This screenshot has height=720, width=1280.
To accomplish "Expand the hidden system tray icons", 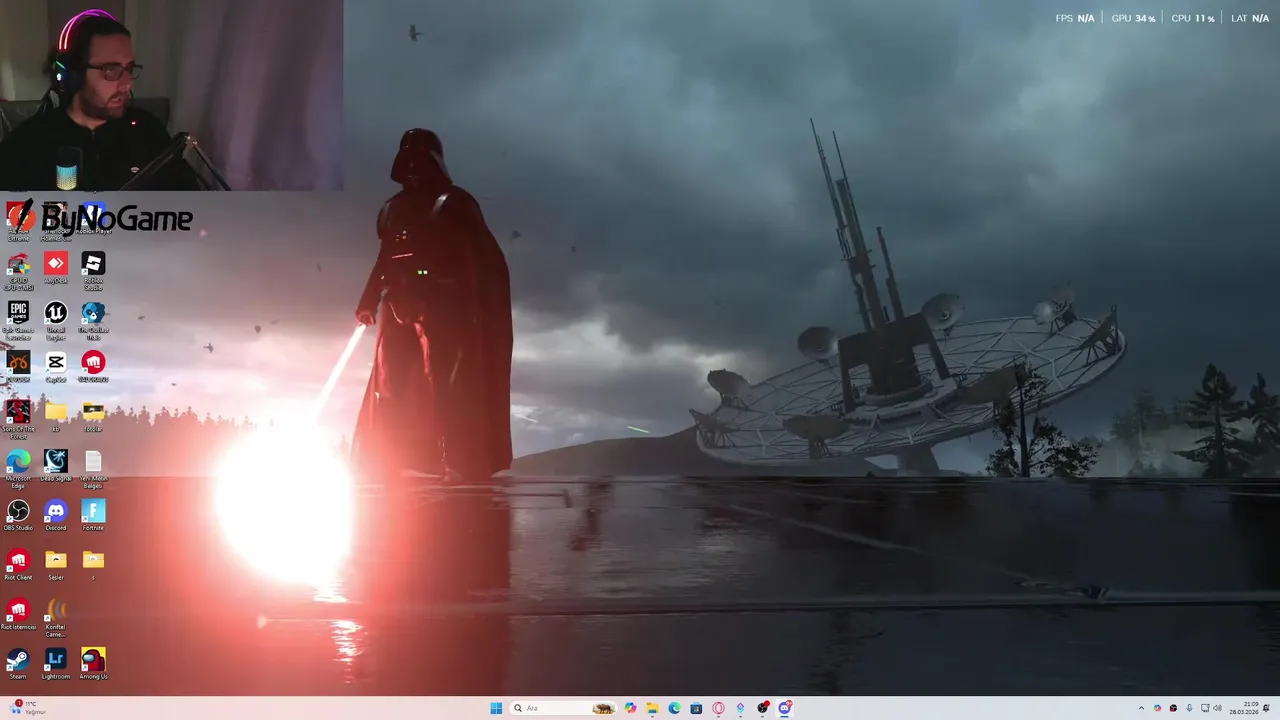I will pyautogui.click(x=1141, y=708).
